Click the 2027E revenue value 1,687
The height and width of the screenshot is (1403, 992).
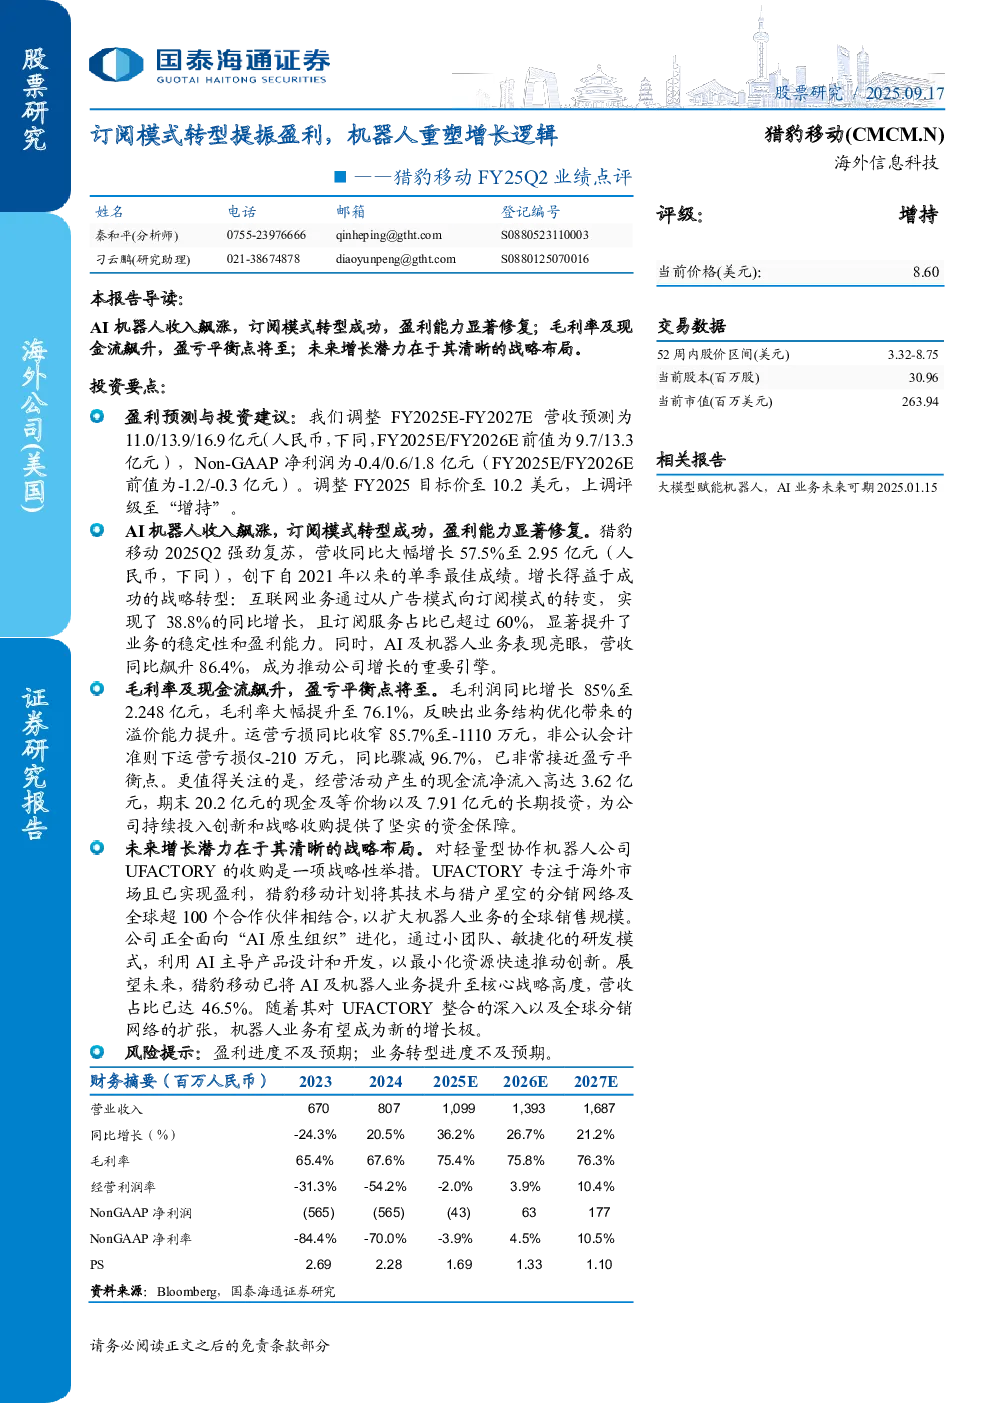(599, 1109)
